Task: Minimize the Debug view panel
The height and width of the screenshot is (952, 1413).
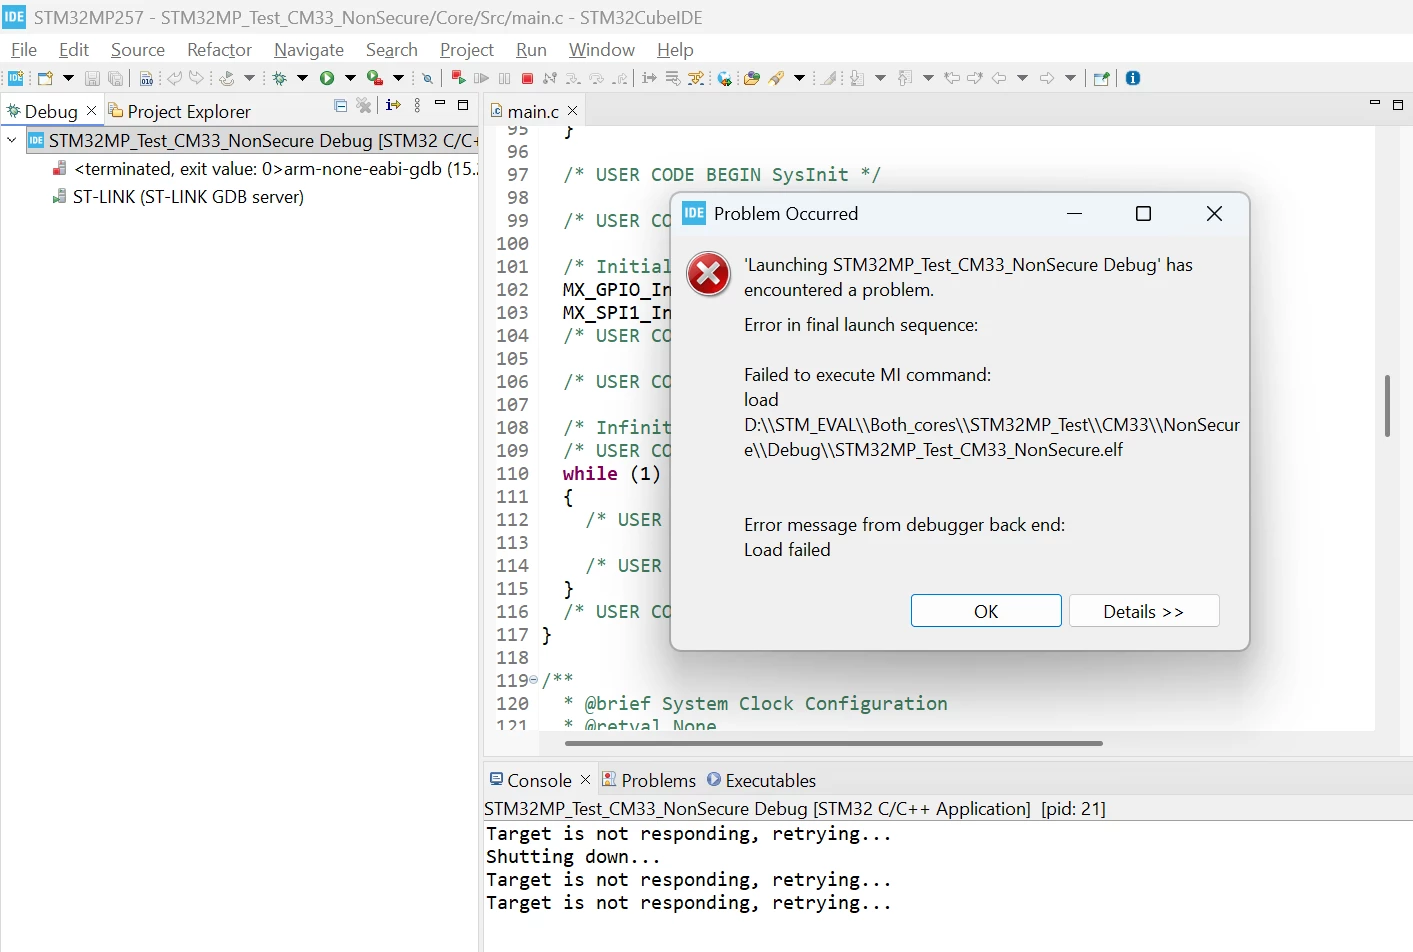Action: (x=440, y=104)
